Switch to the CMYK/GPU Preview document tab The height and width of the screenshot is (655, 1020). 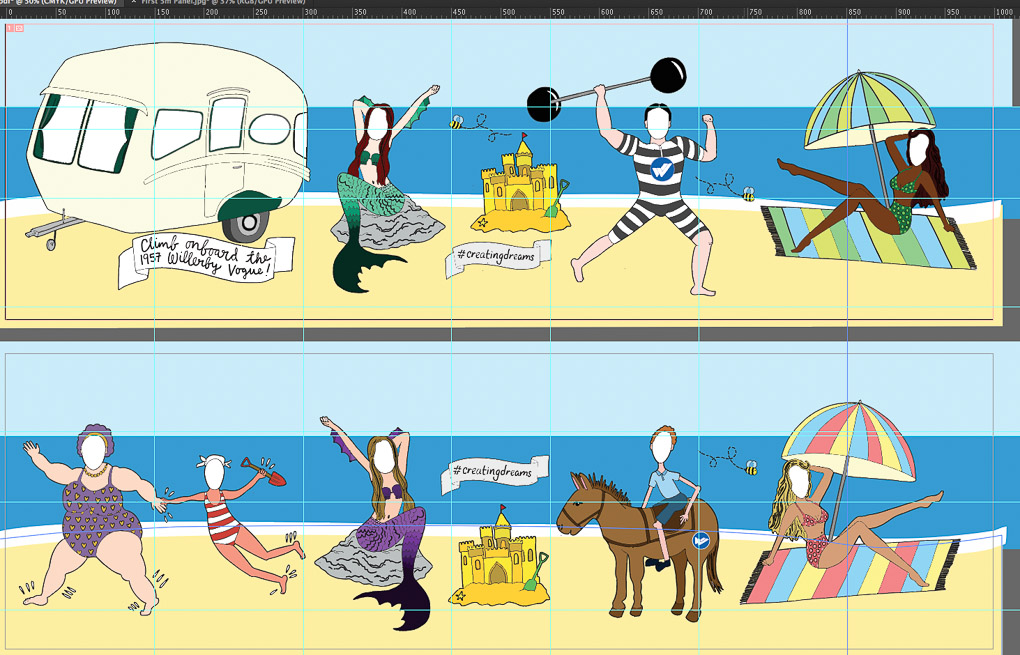(x=59, y=2)
